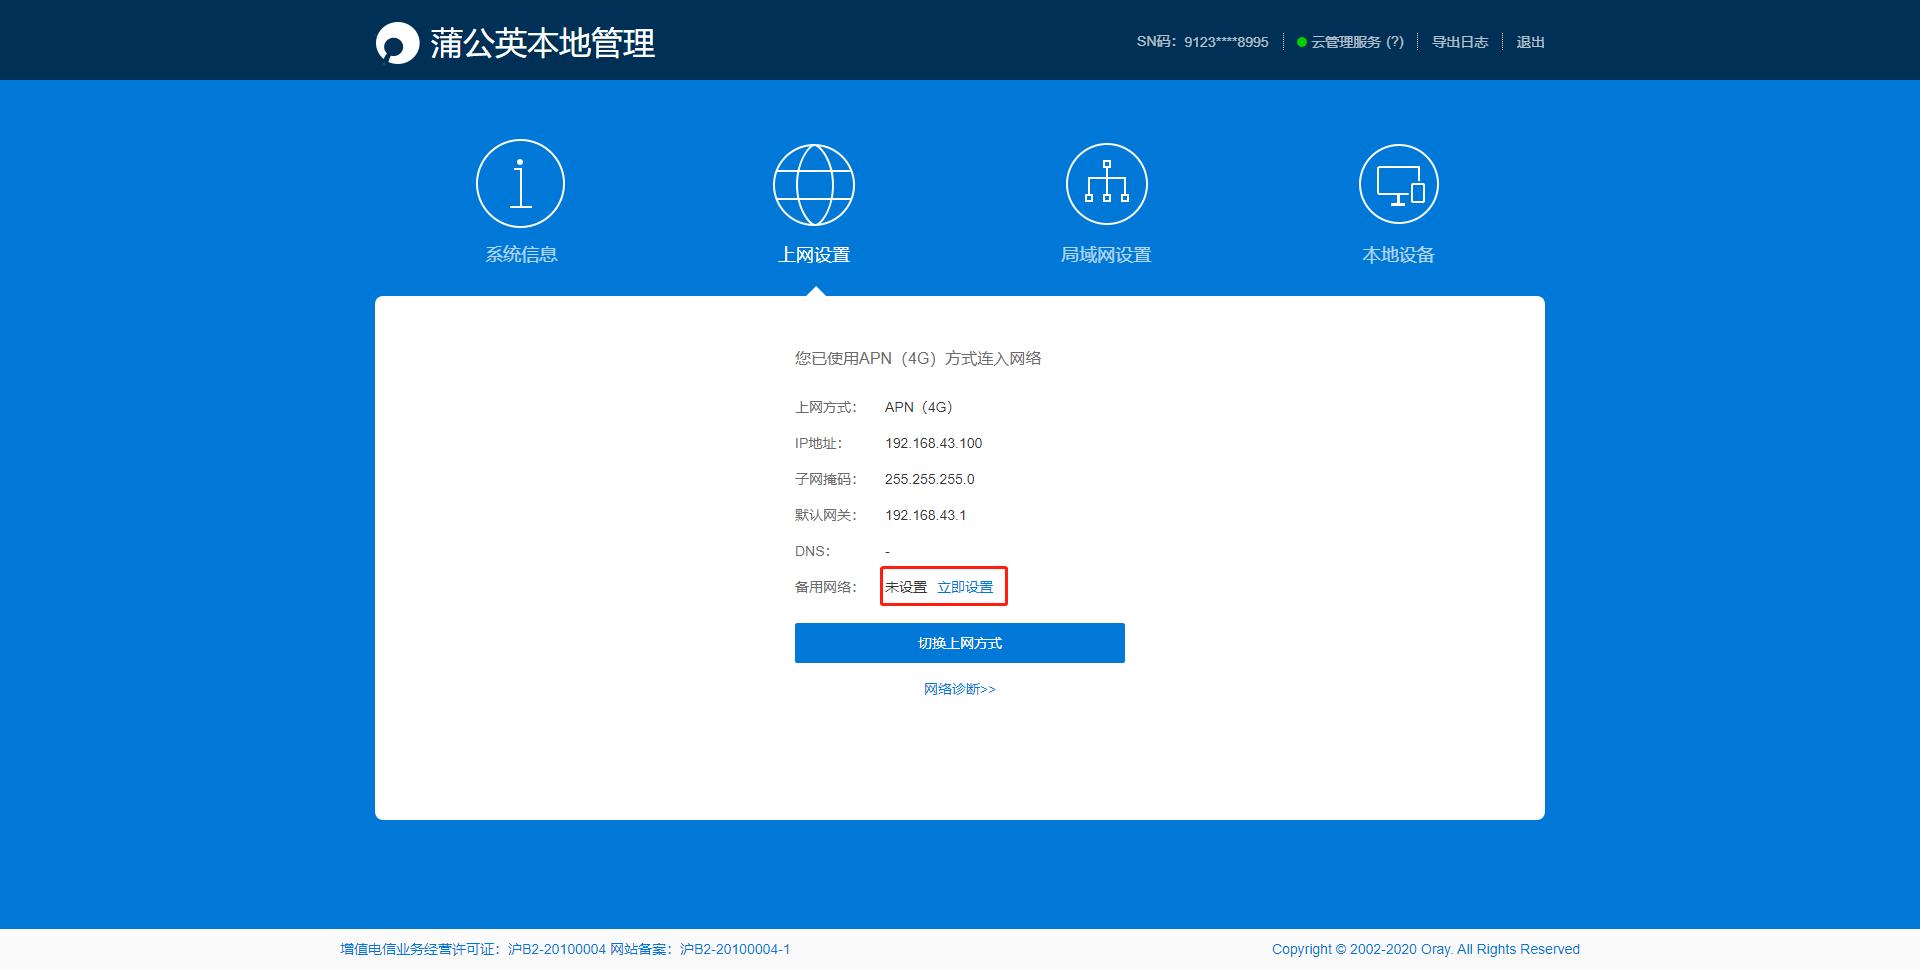Click 退出 to log out
The image size is (1920, 969).
[x=1531, y=42]
